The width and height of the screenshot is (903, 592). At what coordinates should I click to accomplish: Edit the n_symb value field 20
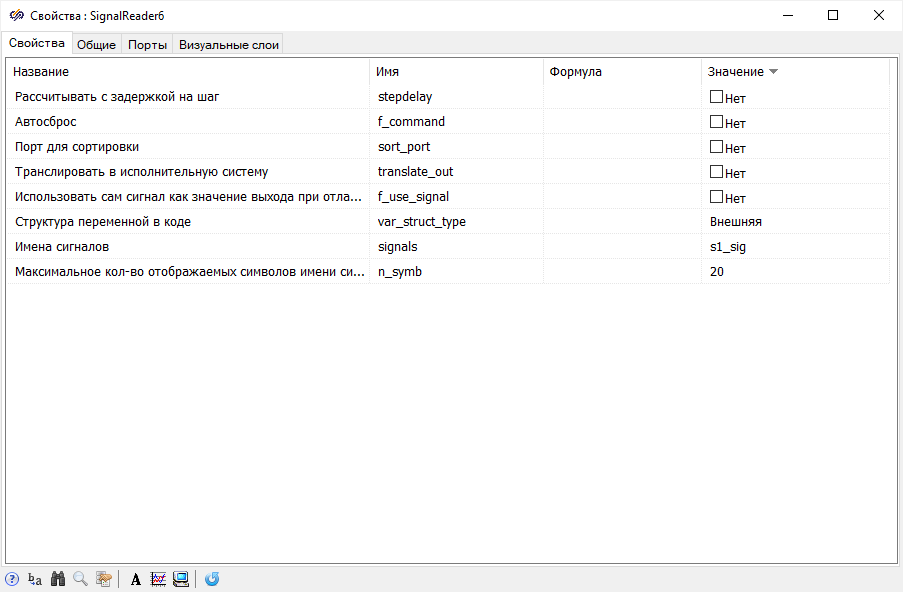click(x=717, y=272)
